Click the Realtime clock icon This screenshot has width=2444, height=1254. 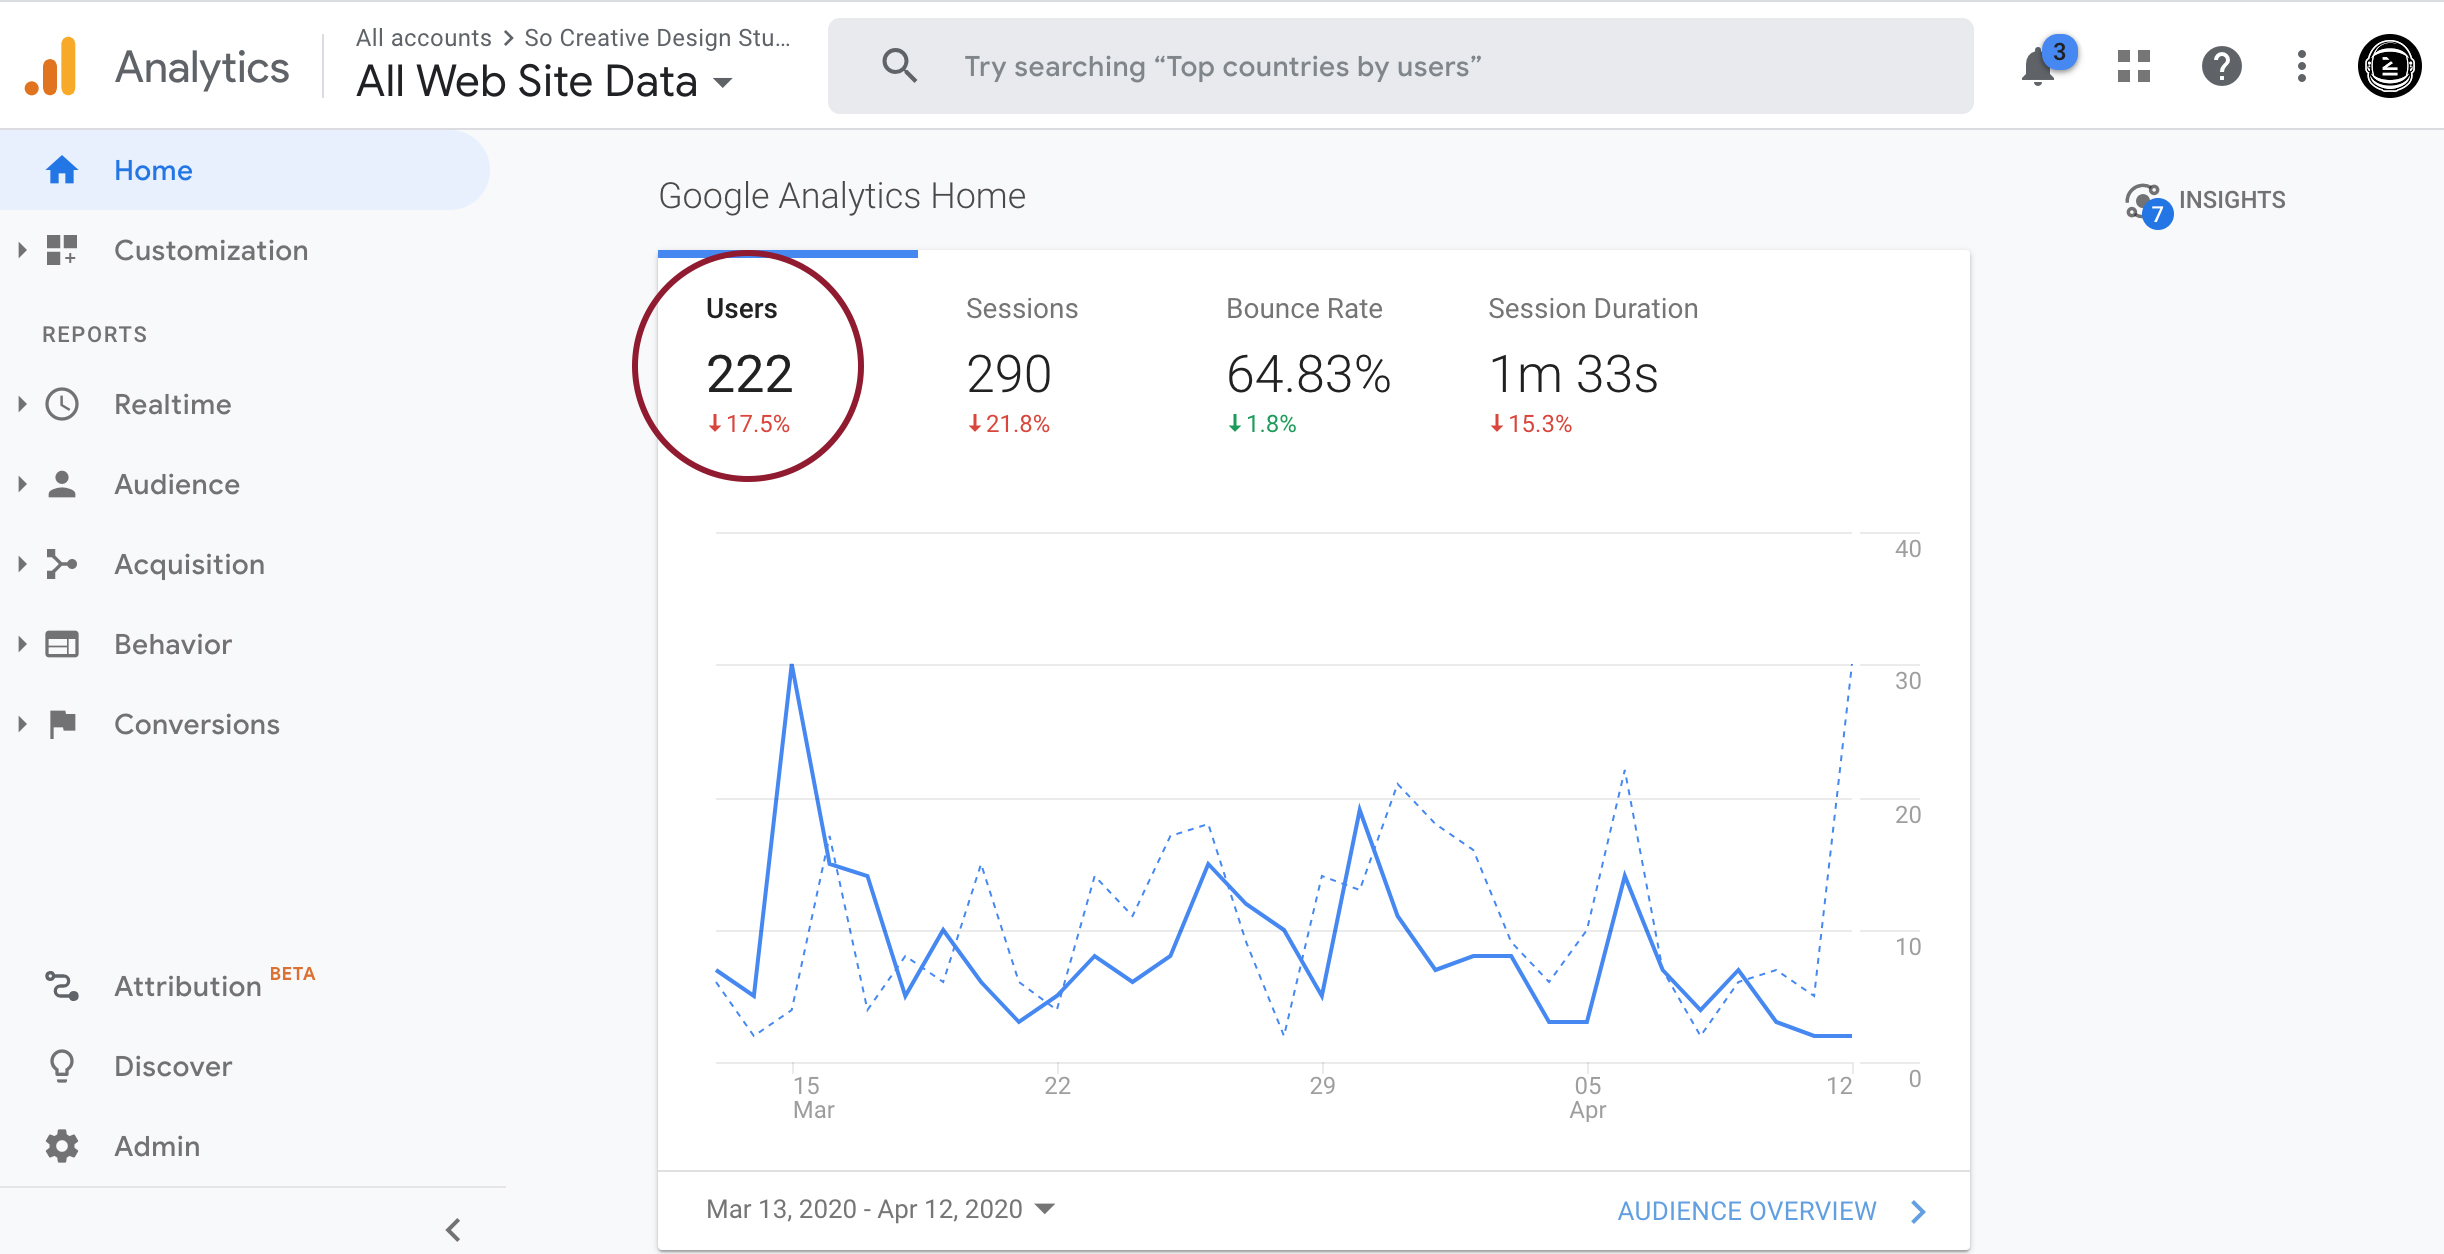point(62,404)
